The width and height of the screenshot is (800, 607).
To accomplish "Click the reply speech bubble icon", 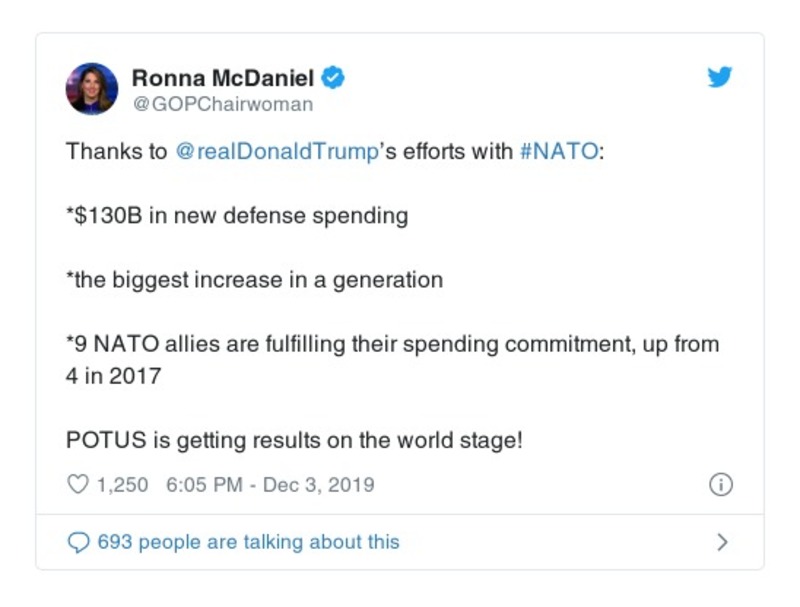I will tap(78, 542).
